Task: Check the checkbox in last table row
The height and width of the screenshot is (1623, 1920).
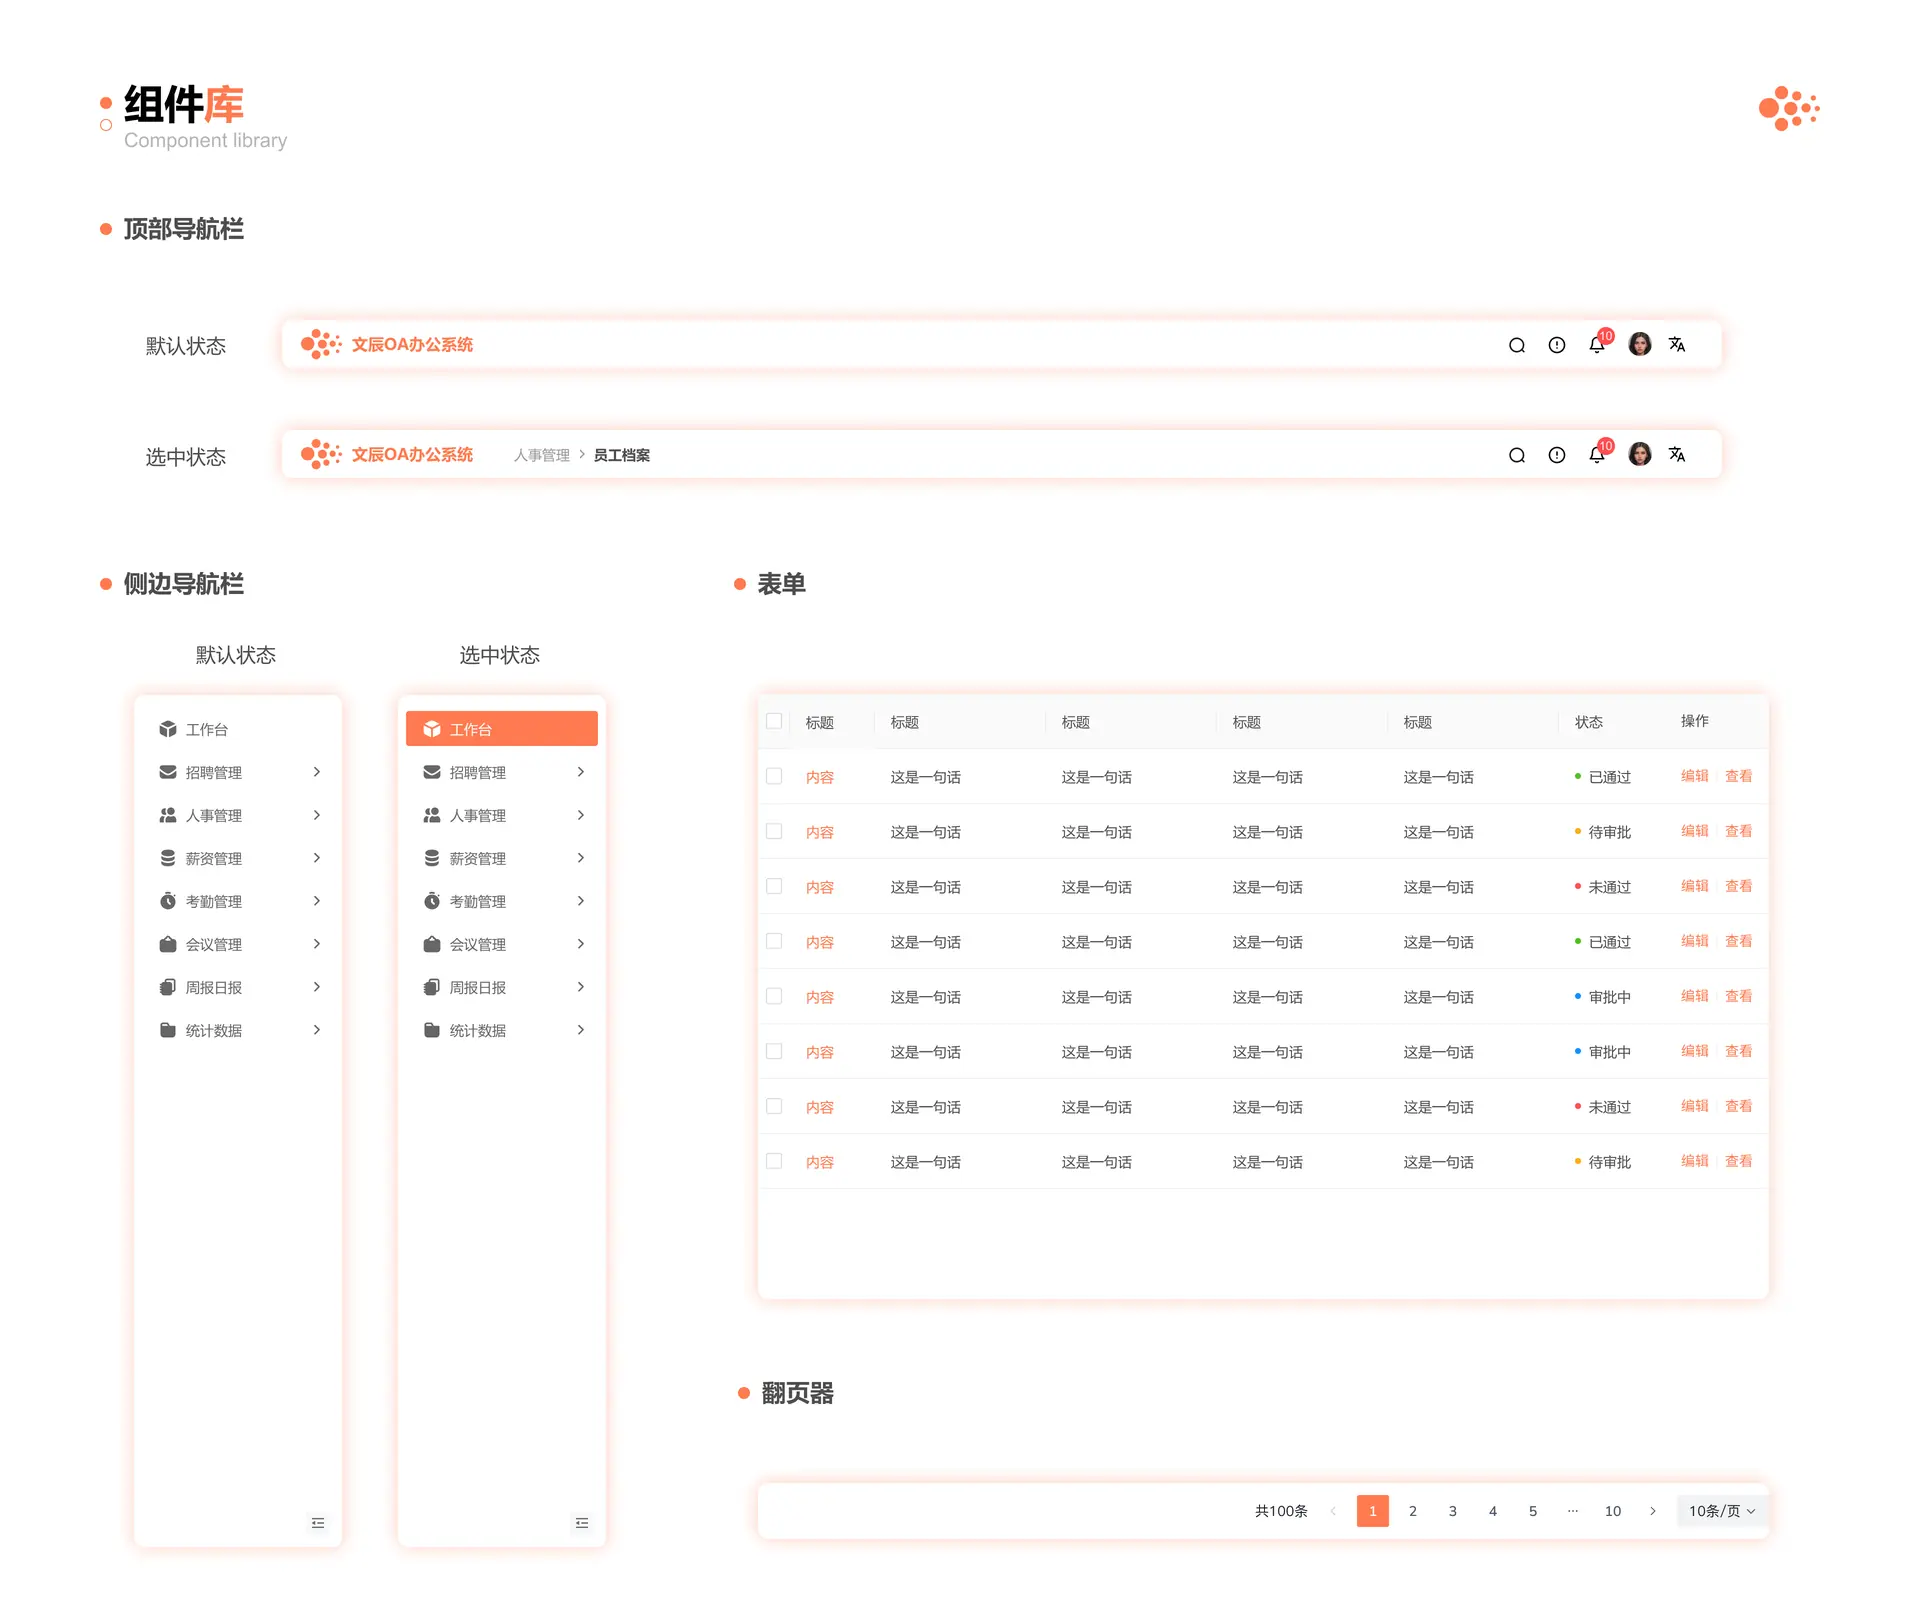Action: [774, 1161]
